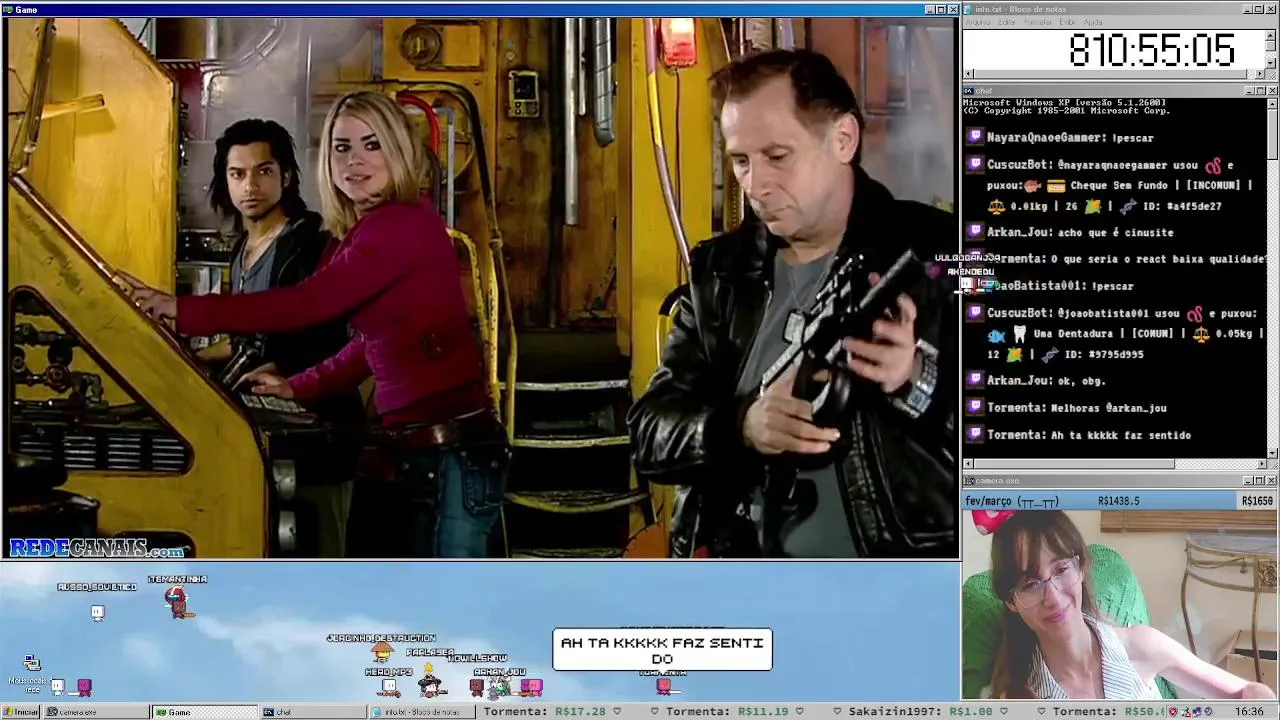Minimize the Game window
Screen dimensions: 1280x720
click(x=929, y=10)
